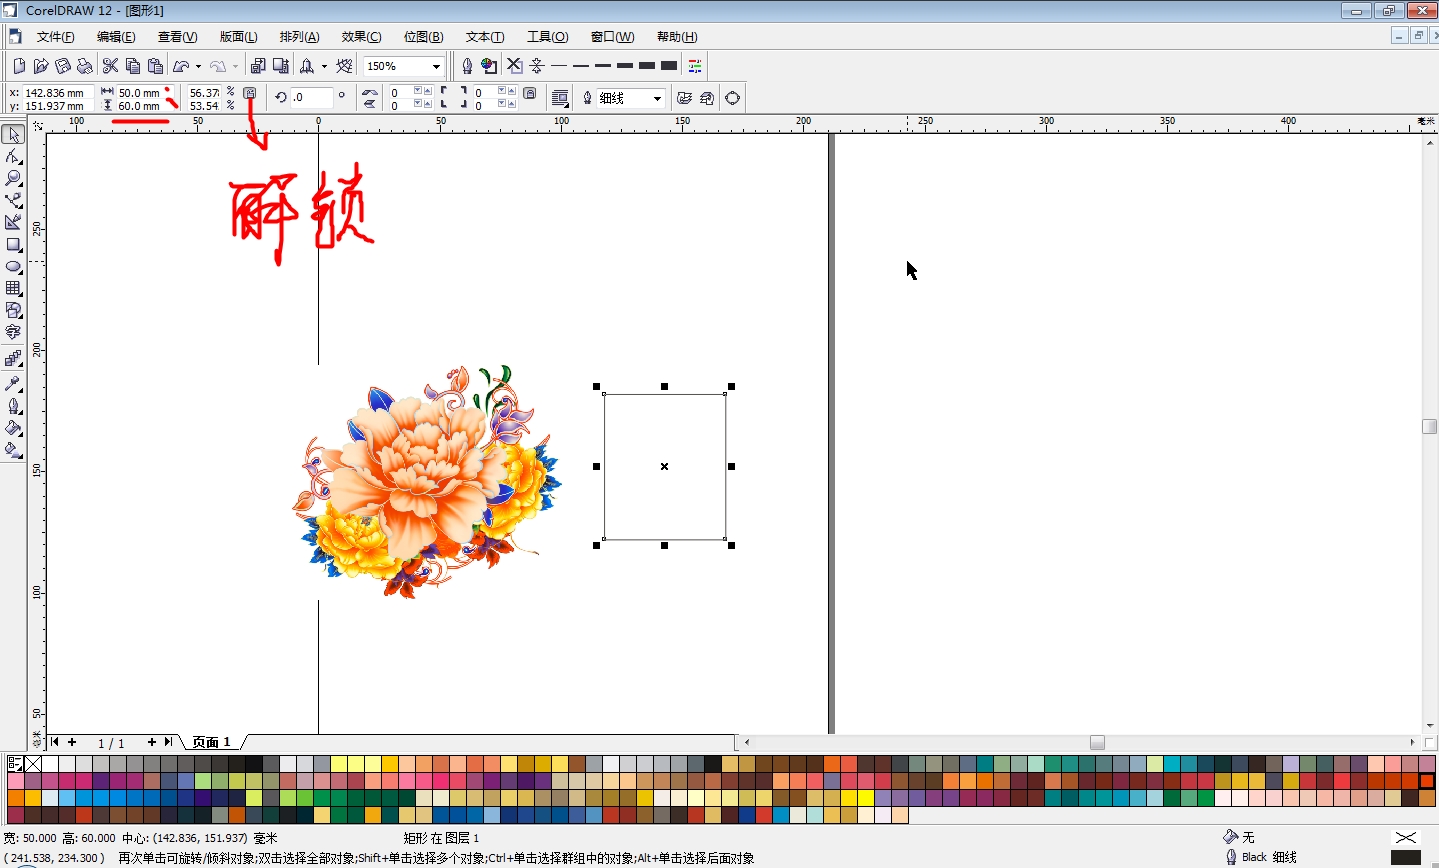Choose the Shape tool
Screen dimensions: 1439x868
13,157
